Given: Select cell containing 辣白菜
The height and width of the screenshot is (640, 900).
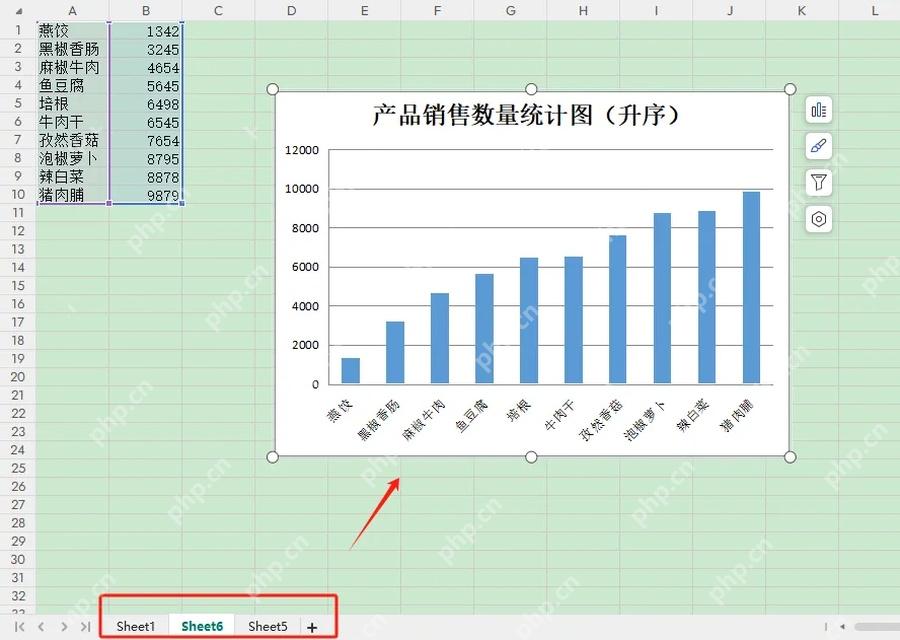Looking at the screenshot, I should pos(72,177).
